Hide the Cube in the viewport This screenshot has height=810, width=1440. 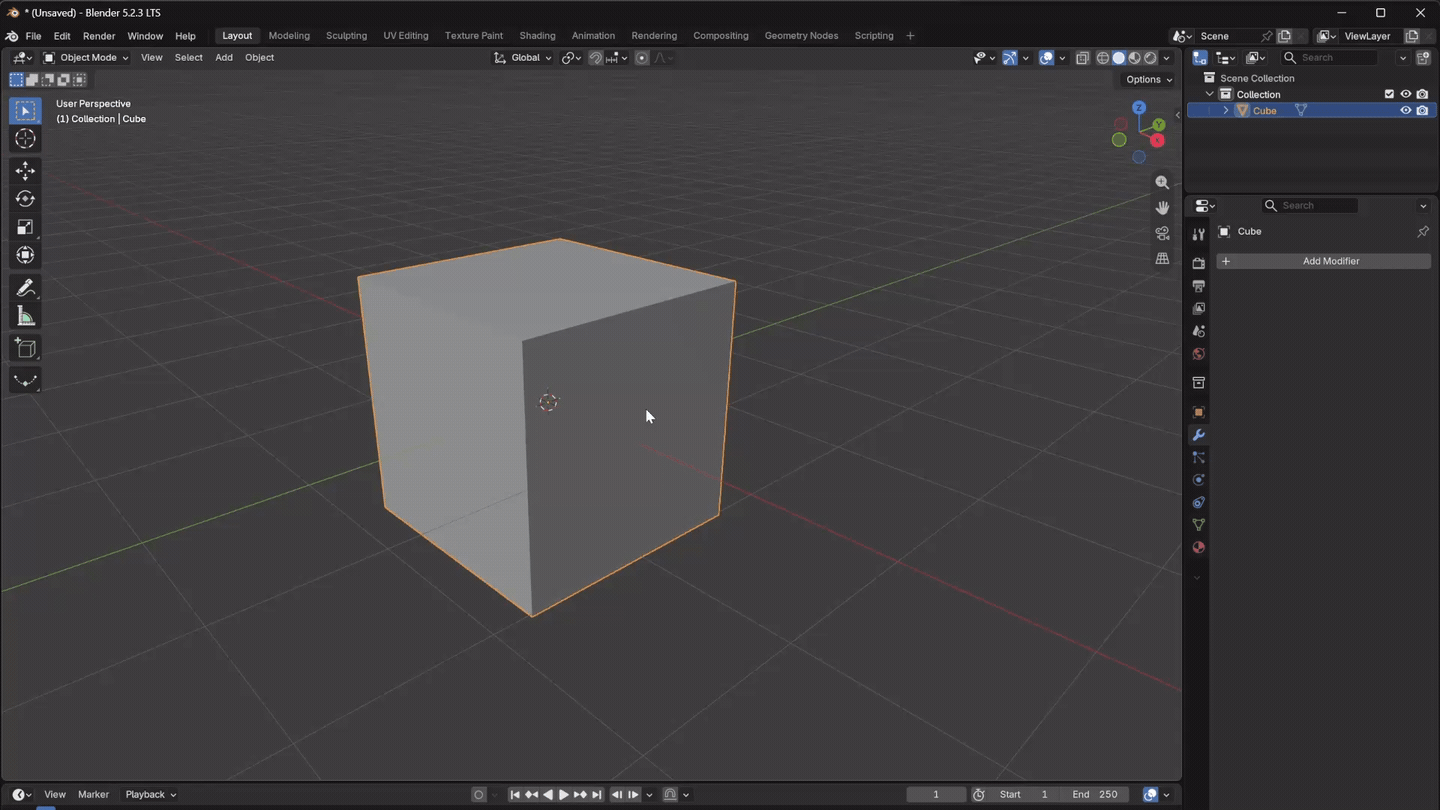click(x=1405, y=111)
